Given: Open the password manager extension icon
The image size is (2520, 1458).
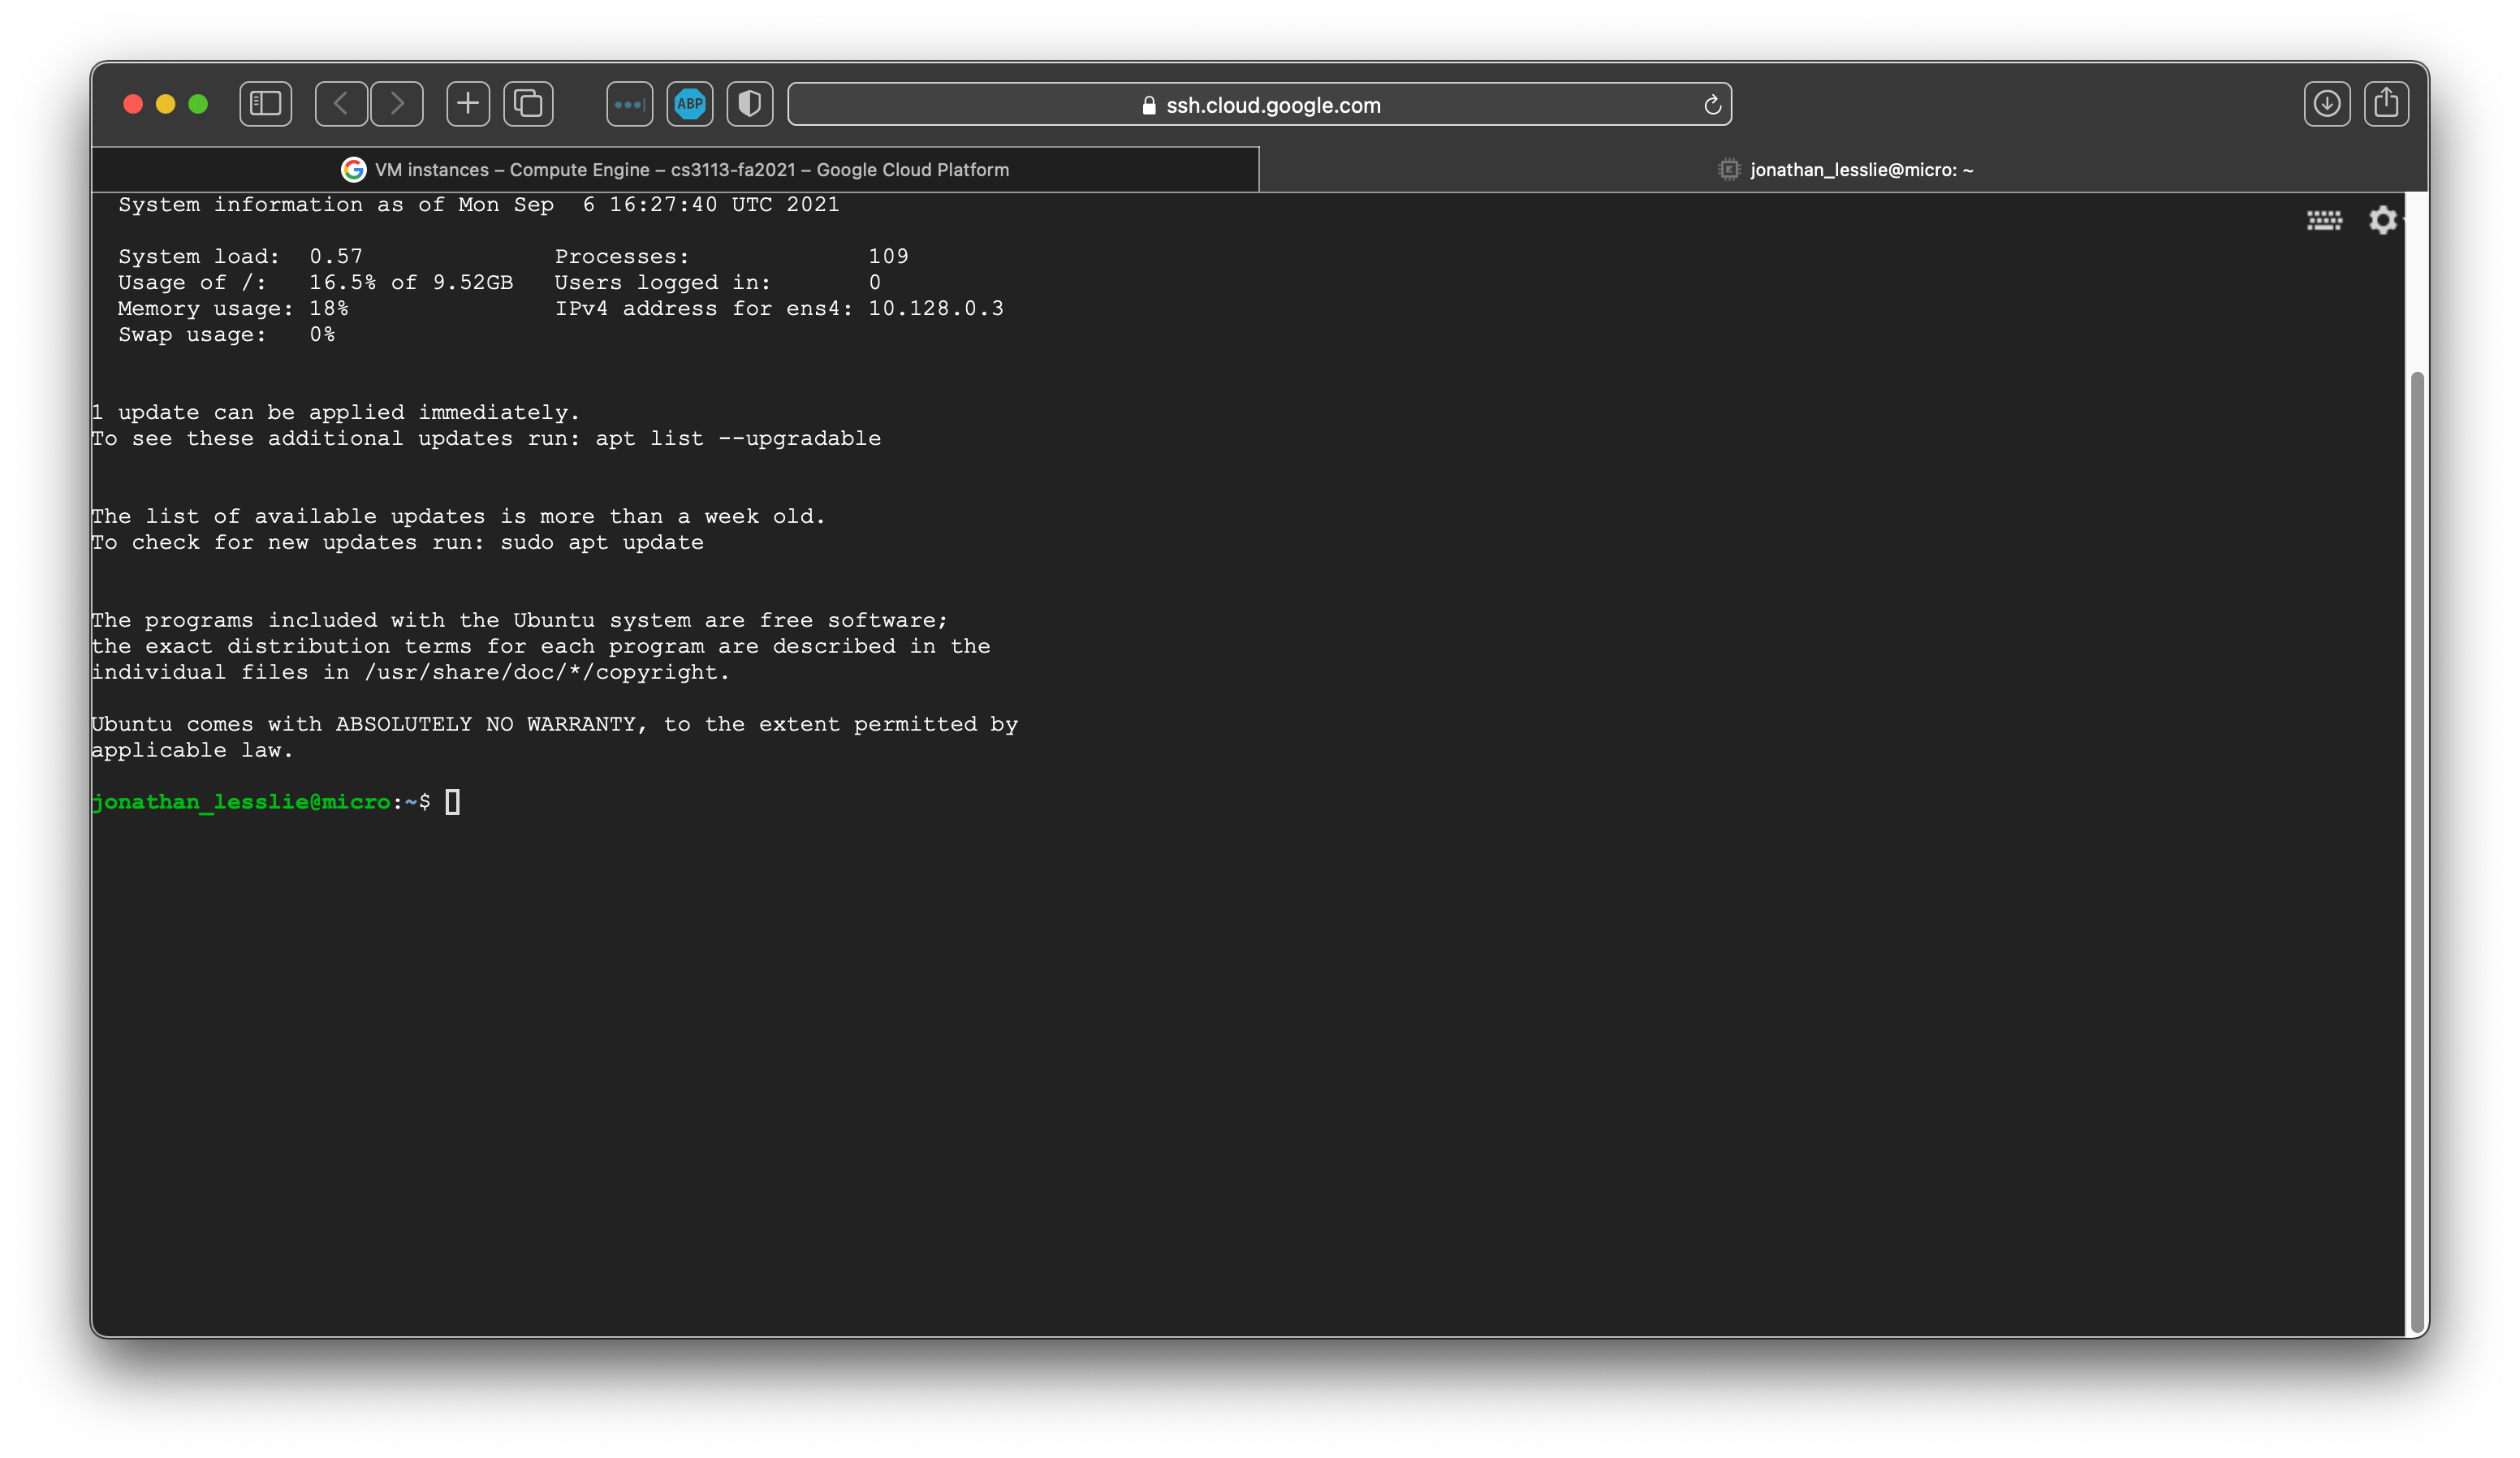Looking at the screenshot, I should coord(629,104).
